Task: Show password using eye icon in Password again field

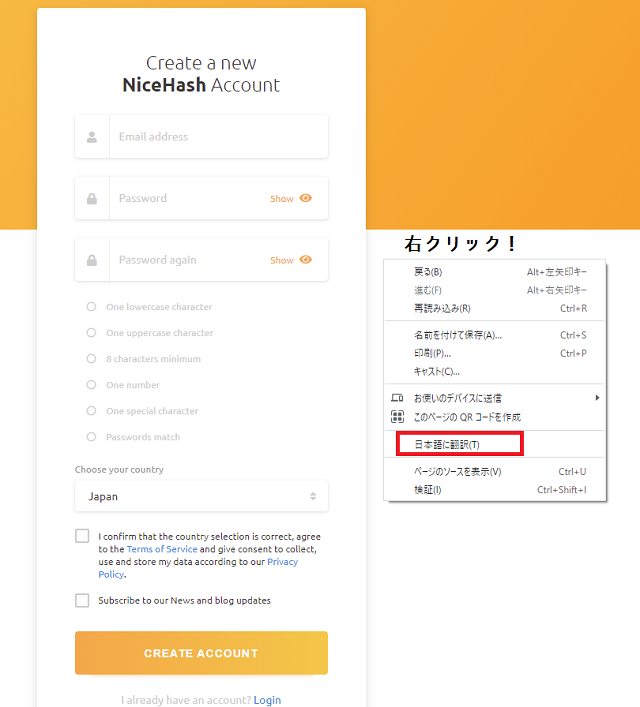Action: pyautogui.click(x=306, y=260)
